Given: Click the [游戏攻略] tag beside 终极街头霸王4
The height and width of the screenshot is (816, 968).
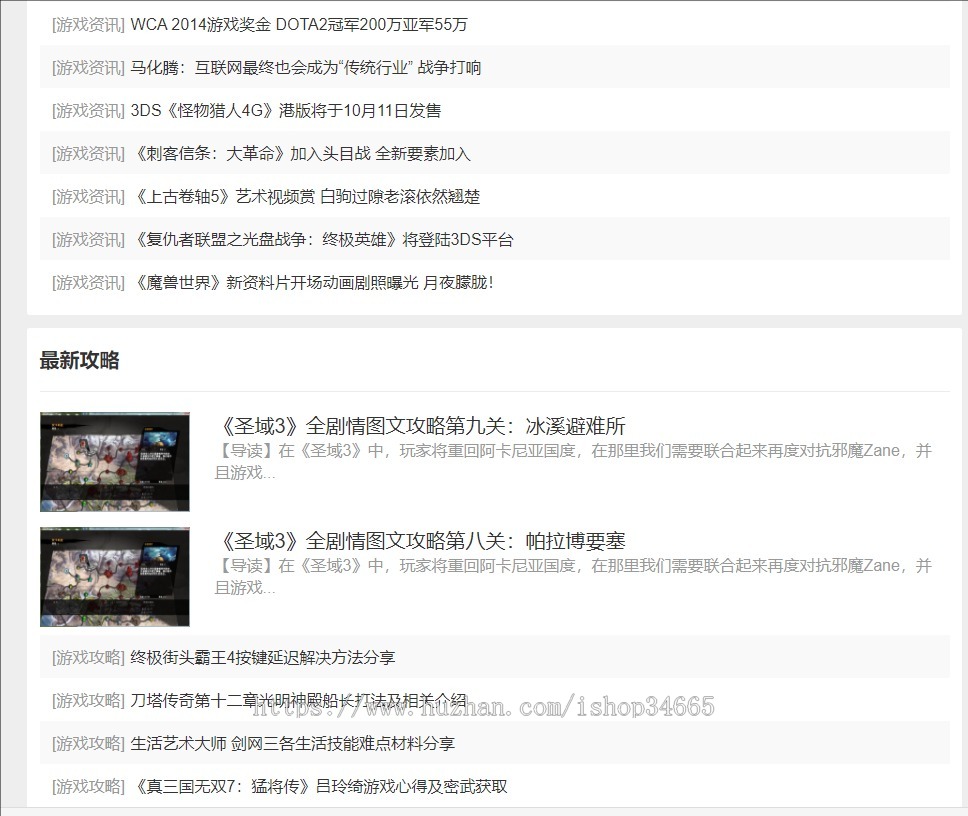Looking at the screenshot, I should pos(88,657).
